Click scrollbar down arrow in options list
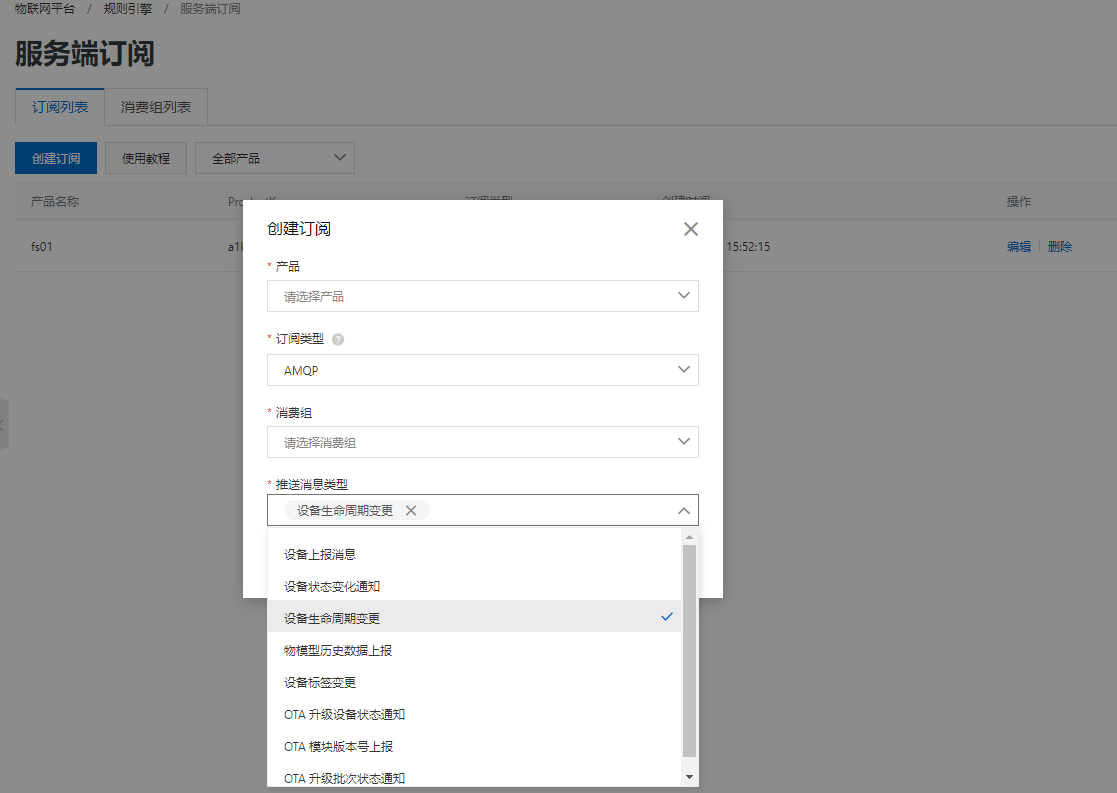The width and height of the screenshot is (1117, 793). pyautogui.click(x=689, y=776)
